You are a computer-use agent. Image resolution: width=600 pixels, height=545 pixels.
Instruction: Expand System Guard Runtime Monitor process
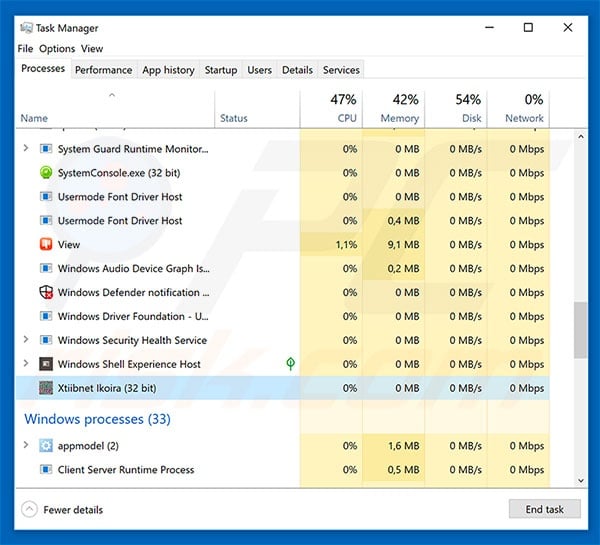click(26, 148)
